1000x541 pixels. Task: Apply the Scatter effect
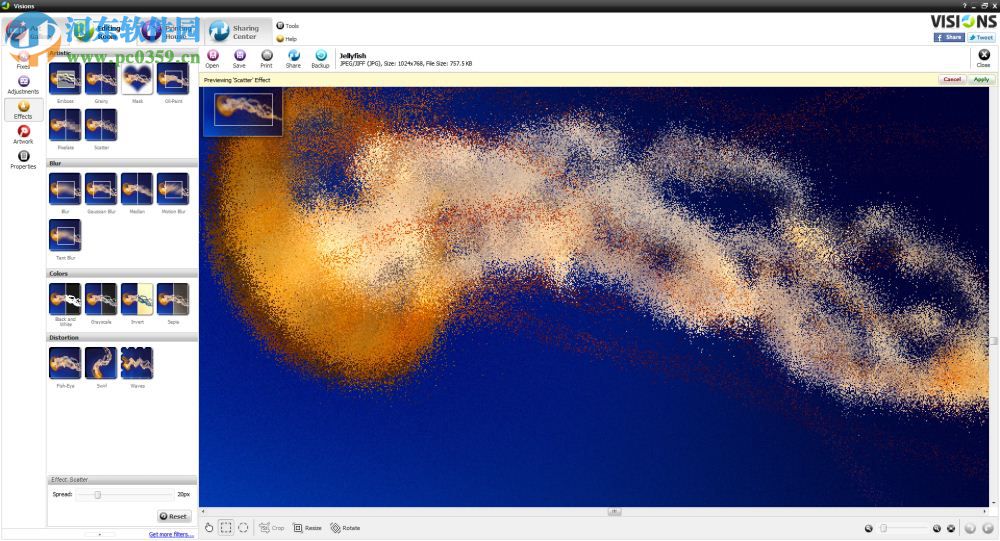(x=981, y=80)
